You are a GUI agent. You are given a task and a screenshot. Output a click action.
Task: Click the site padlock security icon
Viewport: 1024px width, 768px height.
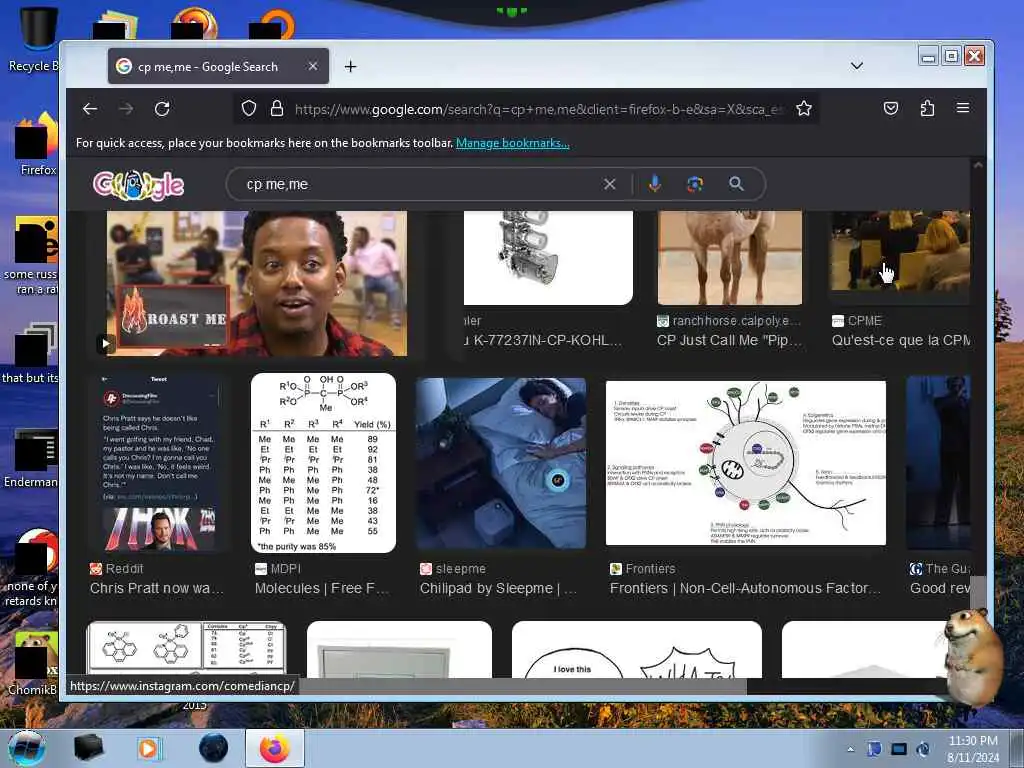point(277,108)
